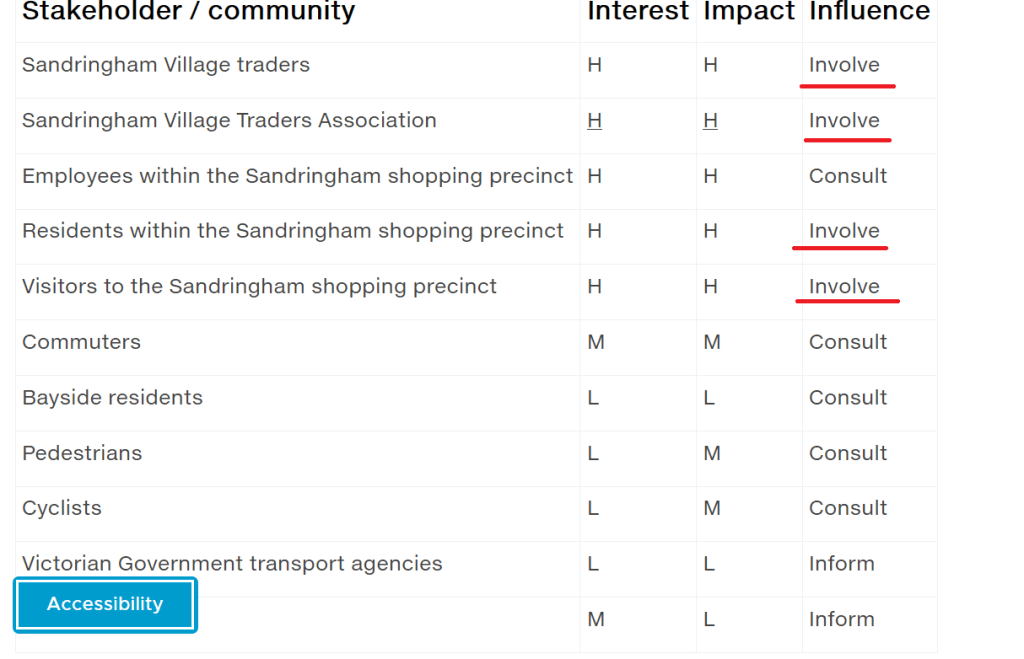This screenshot has height=659, width=1024.
Task: Select the Sandringham Village traders row label
Action: pos(166,65)
